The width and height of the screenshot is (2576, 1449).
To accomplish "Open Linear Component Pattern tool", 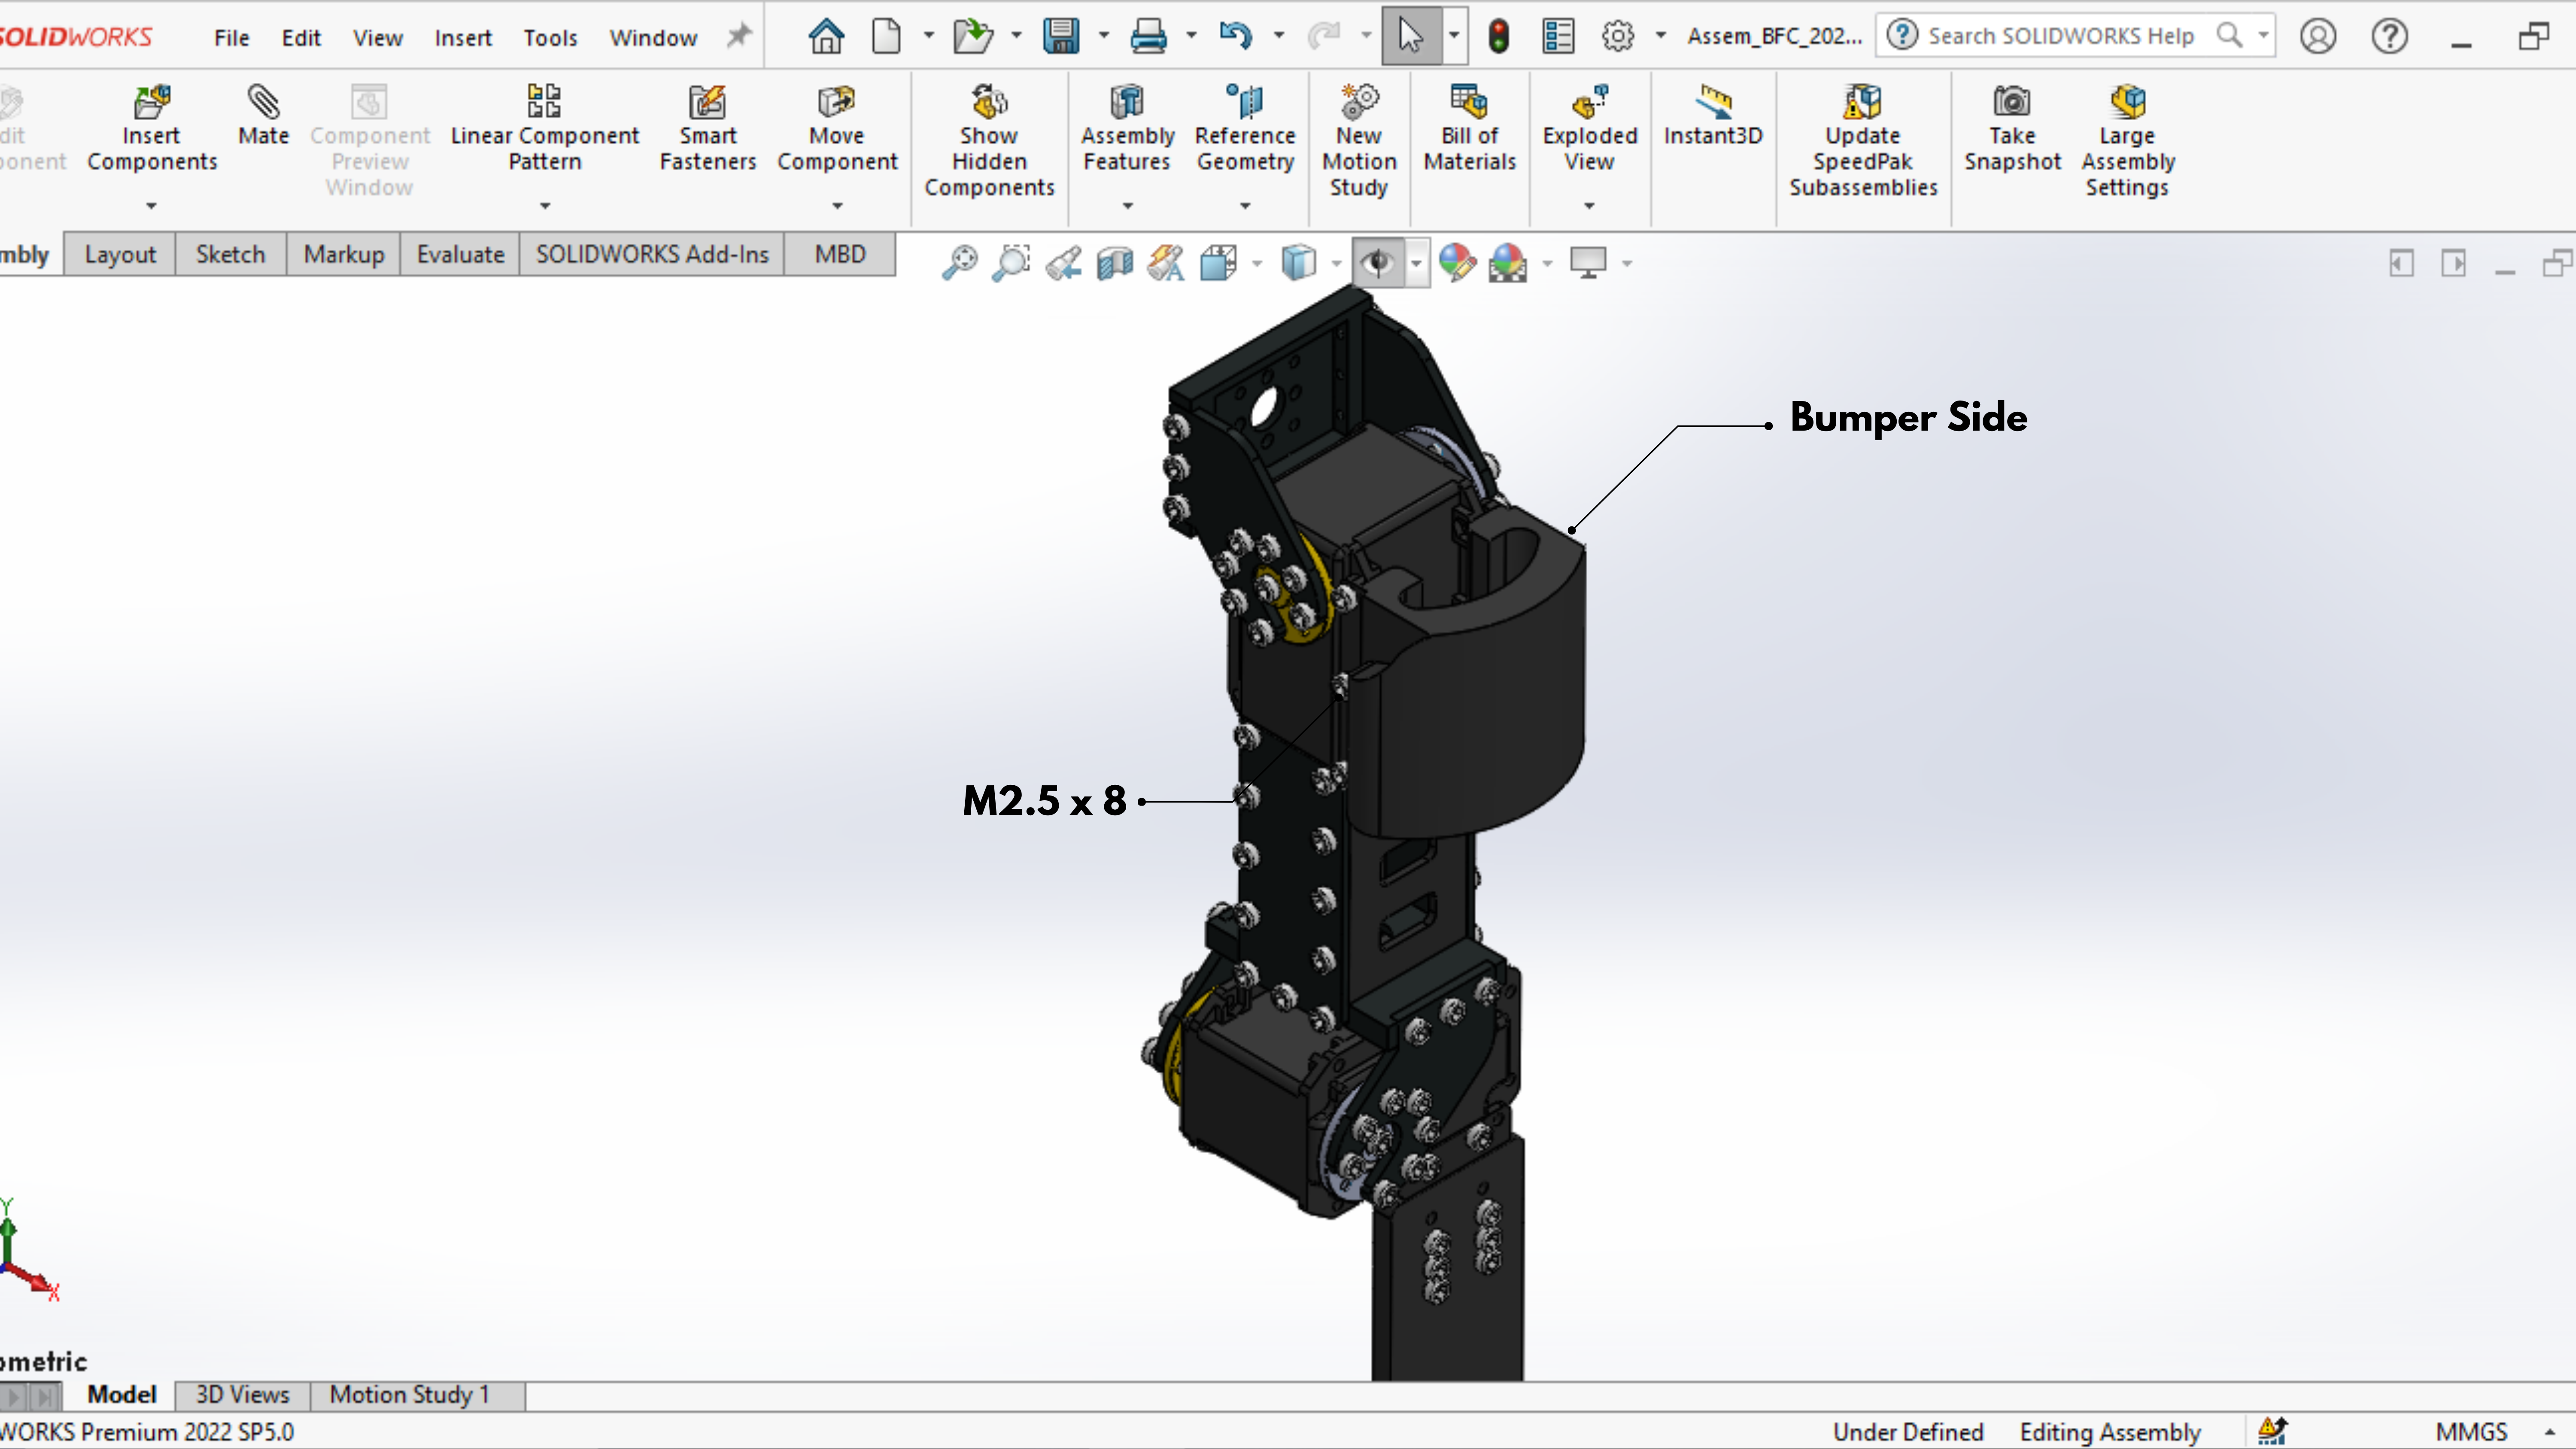I will coord(544,128).
